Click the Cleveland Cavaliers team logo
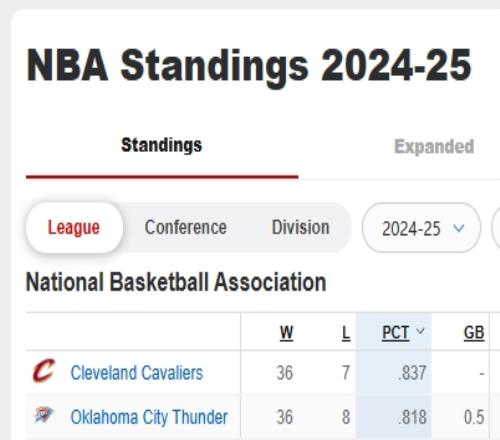 [44, 371]
